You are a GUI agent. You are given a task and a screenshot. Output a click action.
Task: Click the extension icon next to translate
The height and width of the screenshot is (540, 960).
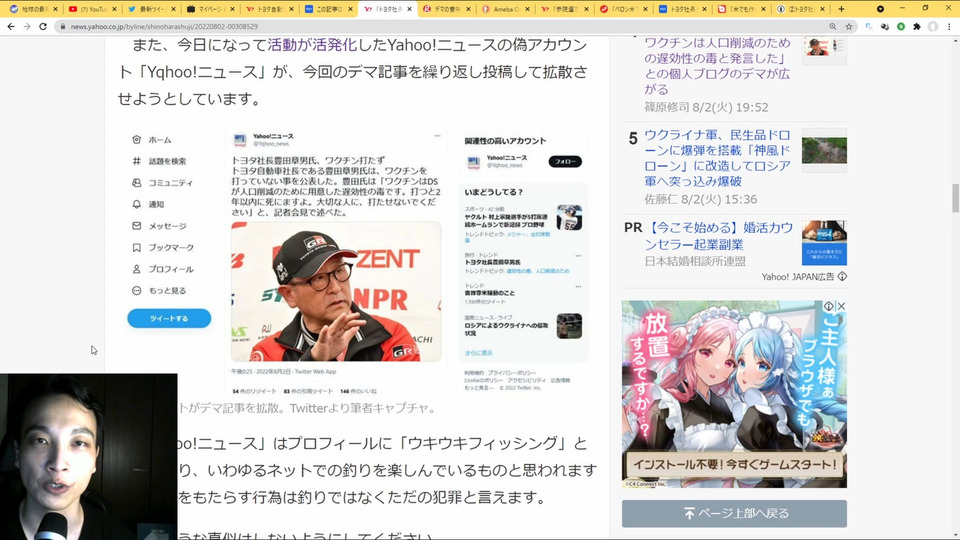pyautogui.click(x=885, y=27)
